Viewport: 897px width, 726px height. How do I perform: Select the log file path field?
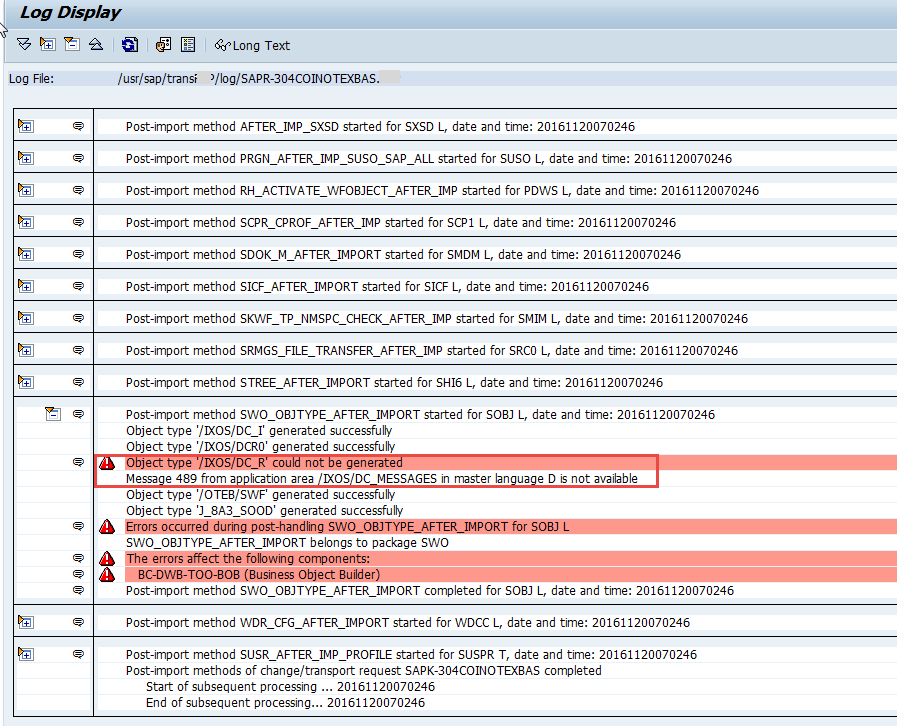[257, 78]
